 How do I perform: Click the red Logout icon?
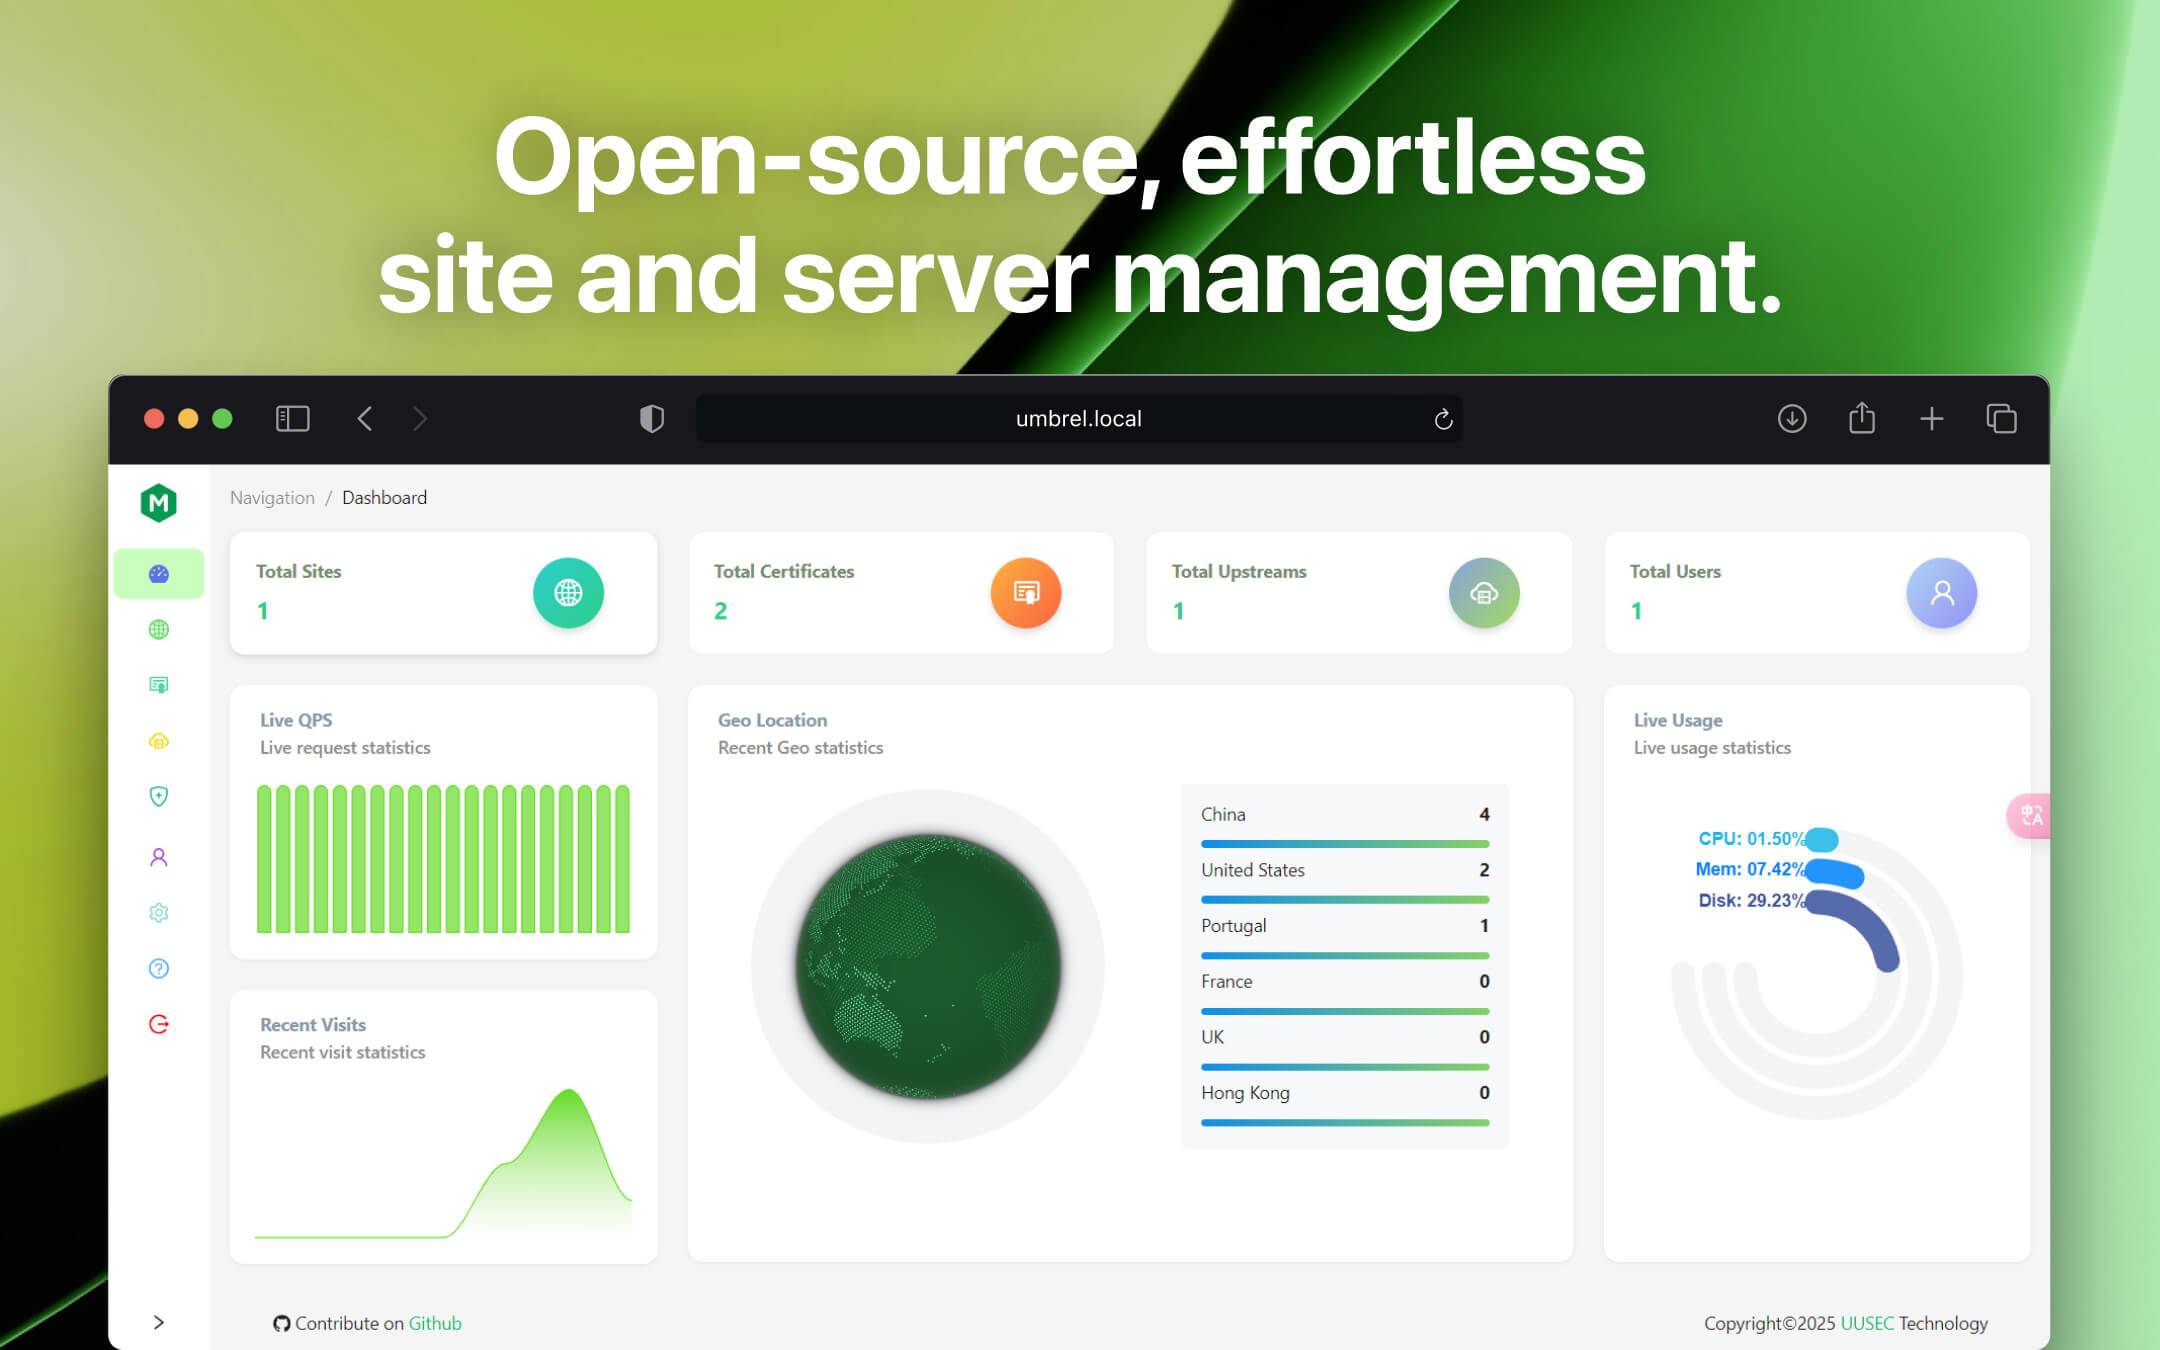point(159,1024)
